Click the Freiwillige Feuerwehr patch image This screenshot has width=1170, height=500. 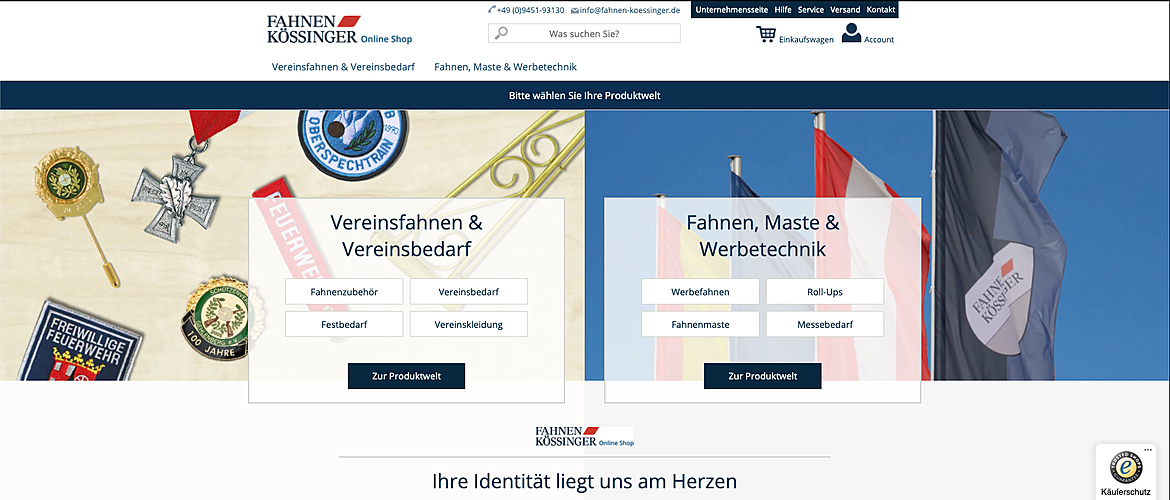point(80,342)
